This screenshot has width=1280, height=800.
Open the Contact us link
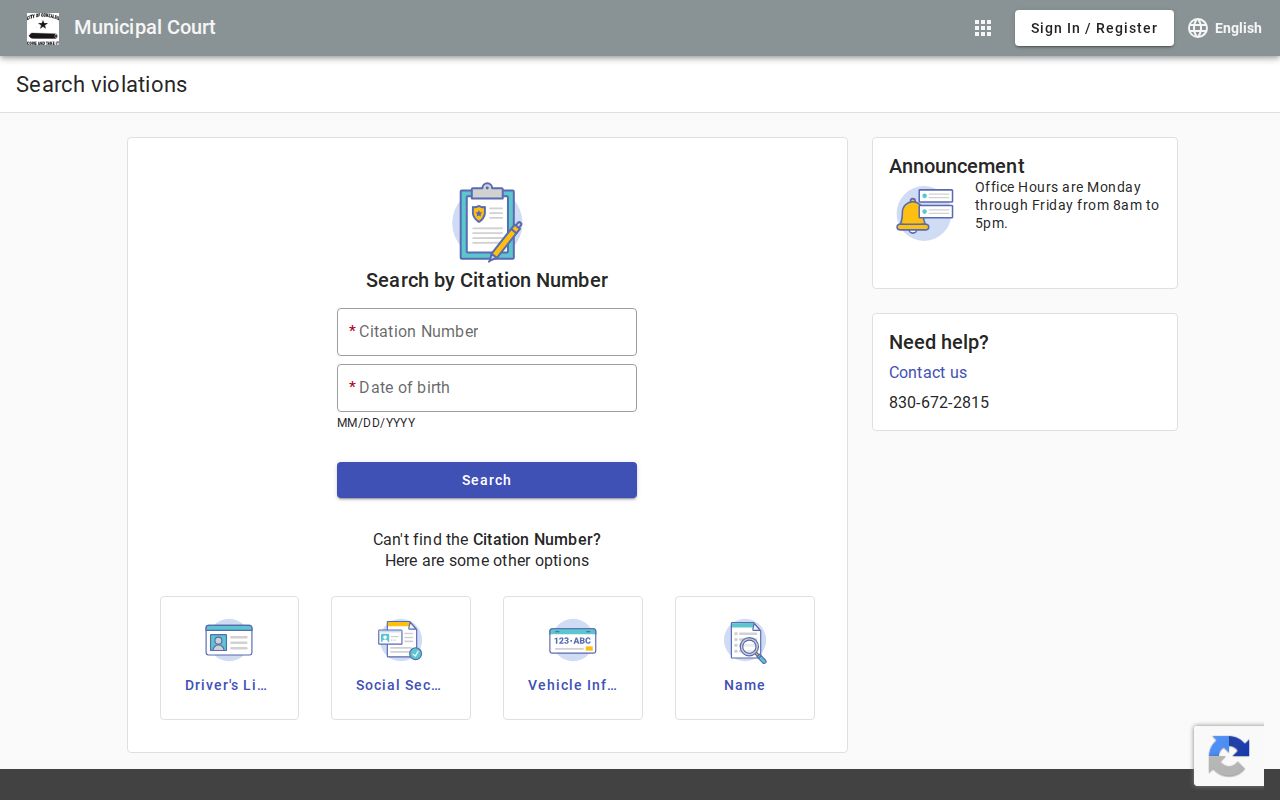928,372
